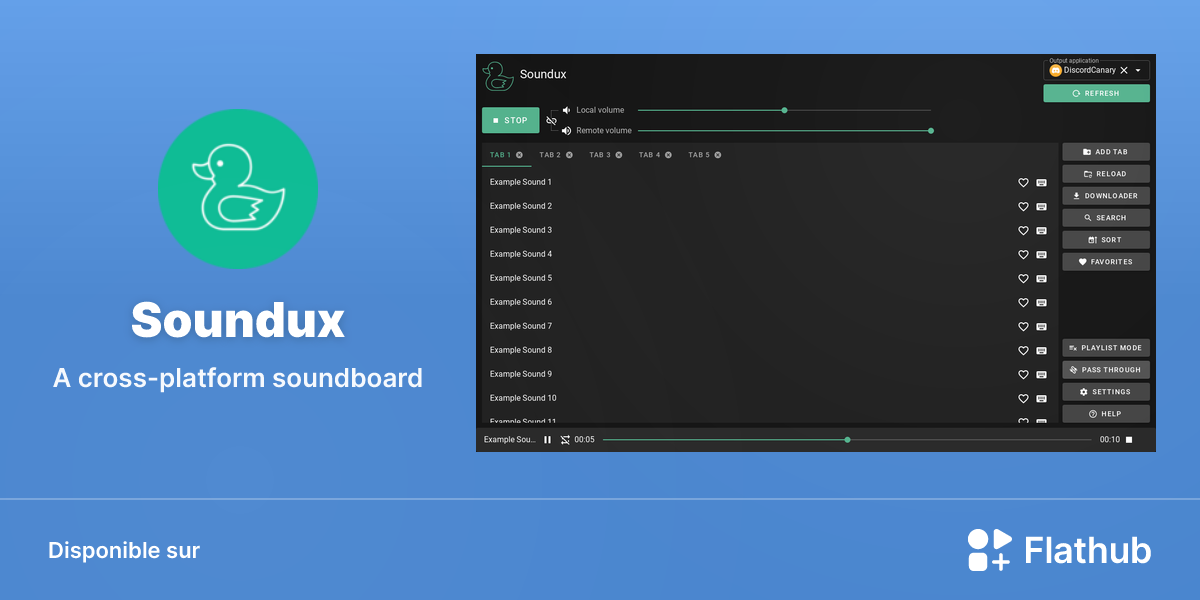Screen dimensions: 1200x600
Task: Set hotkey for Example Sound 1 keyboard icon
Action: [x=1041, y=183]
